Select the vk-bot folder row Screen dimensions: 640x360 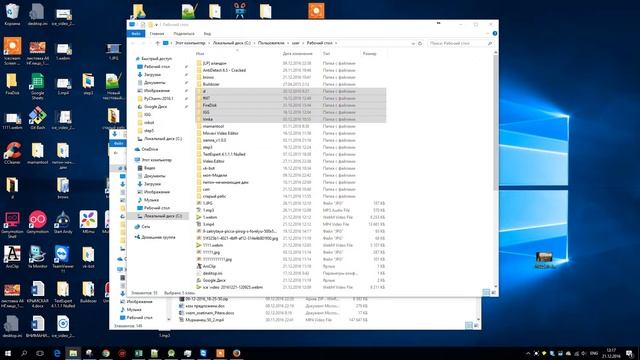[291, 168]
